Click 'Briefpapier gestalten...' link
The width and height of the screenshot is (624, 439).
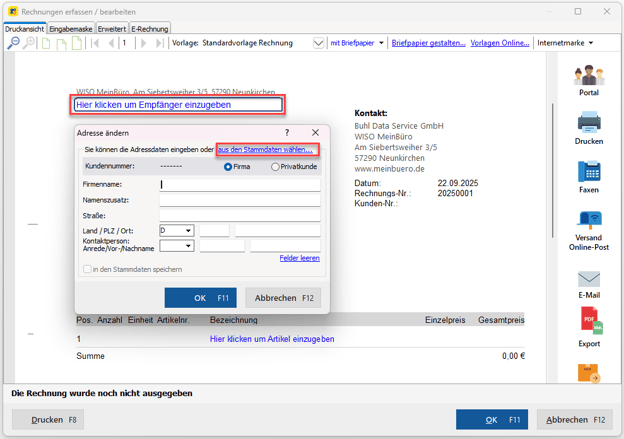click(x=428, y=43)
